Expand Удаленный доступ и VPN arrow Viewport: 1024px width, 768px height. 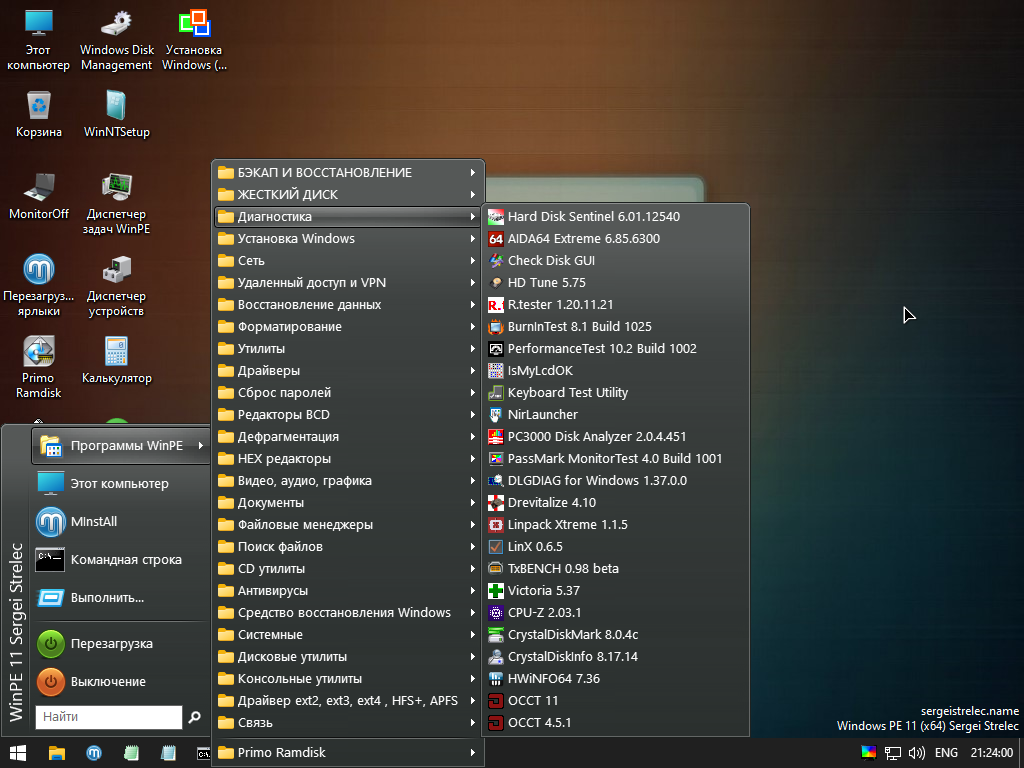[472, 283]
